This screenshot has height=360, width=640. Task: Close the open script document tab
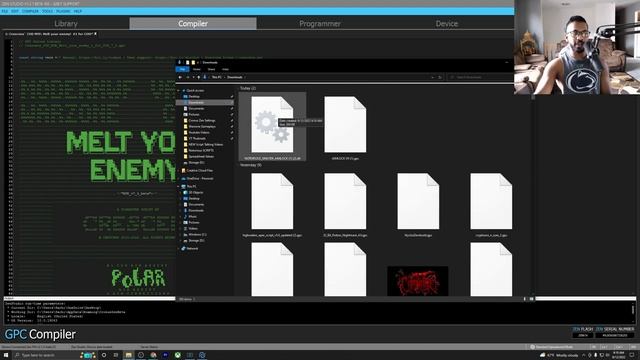(96, 34)
